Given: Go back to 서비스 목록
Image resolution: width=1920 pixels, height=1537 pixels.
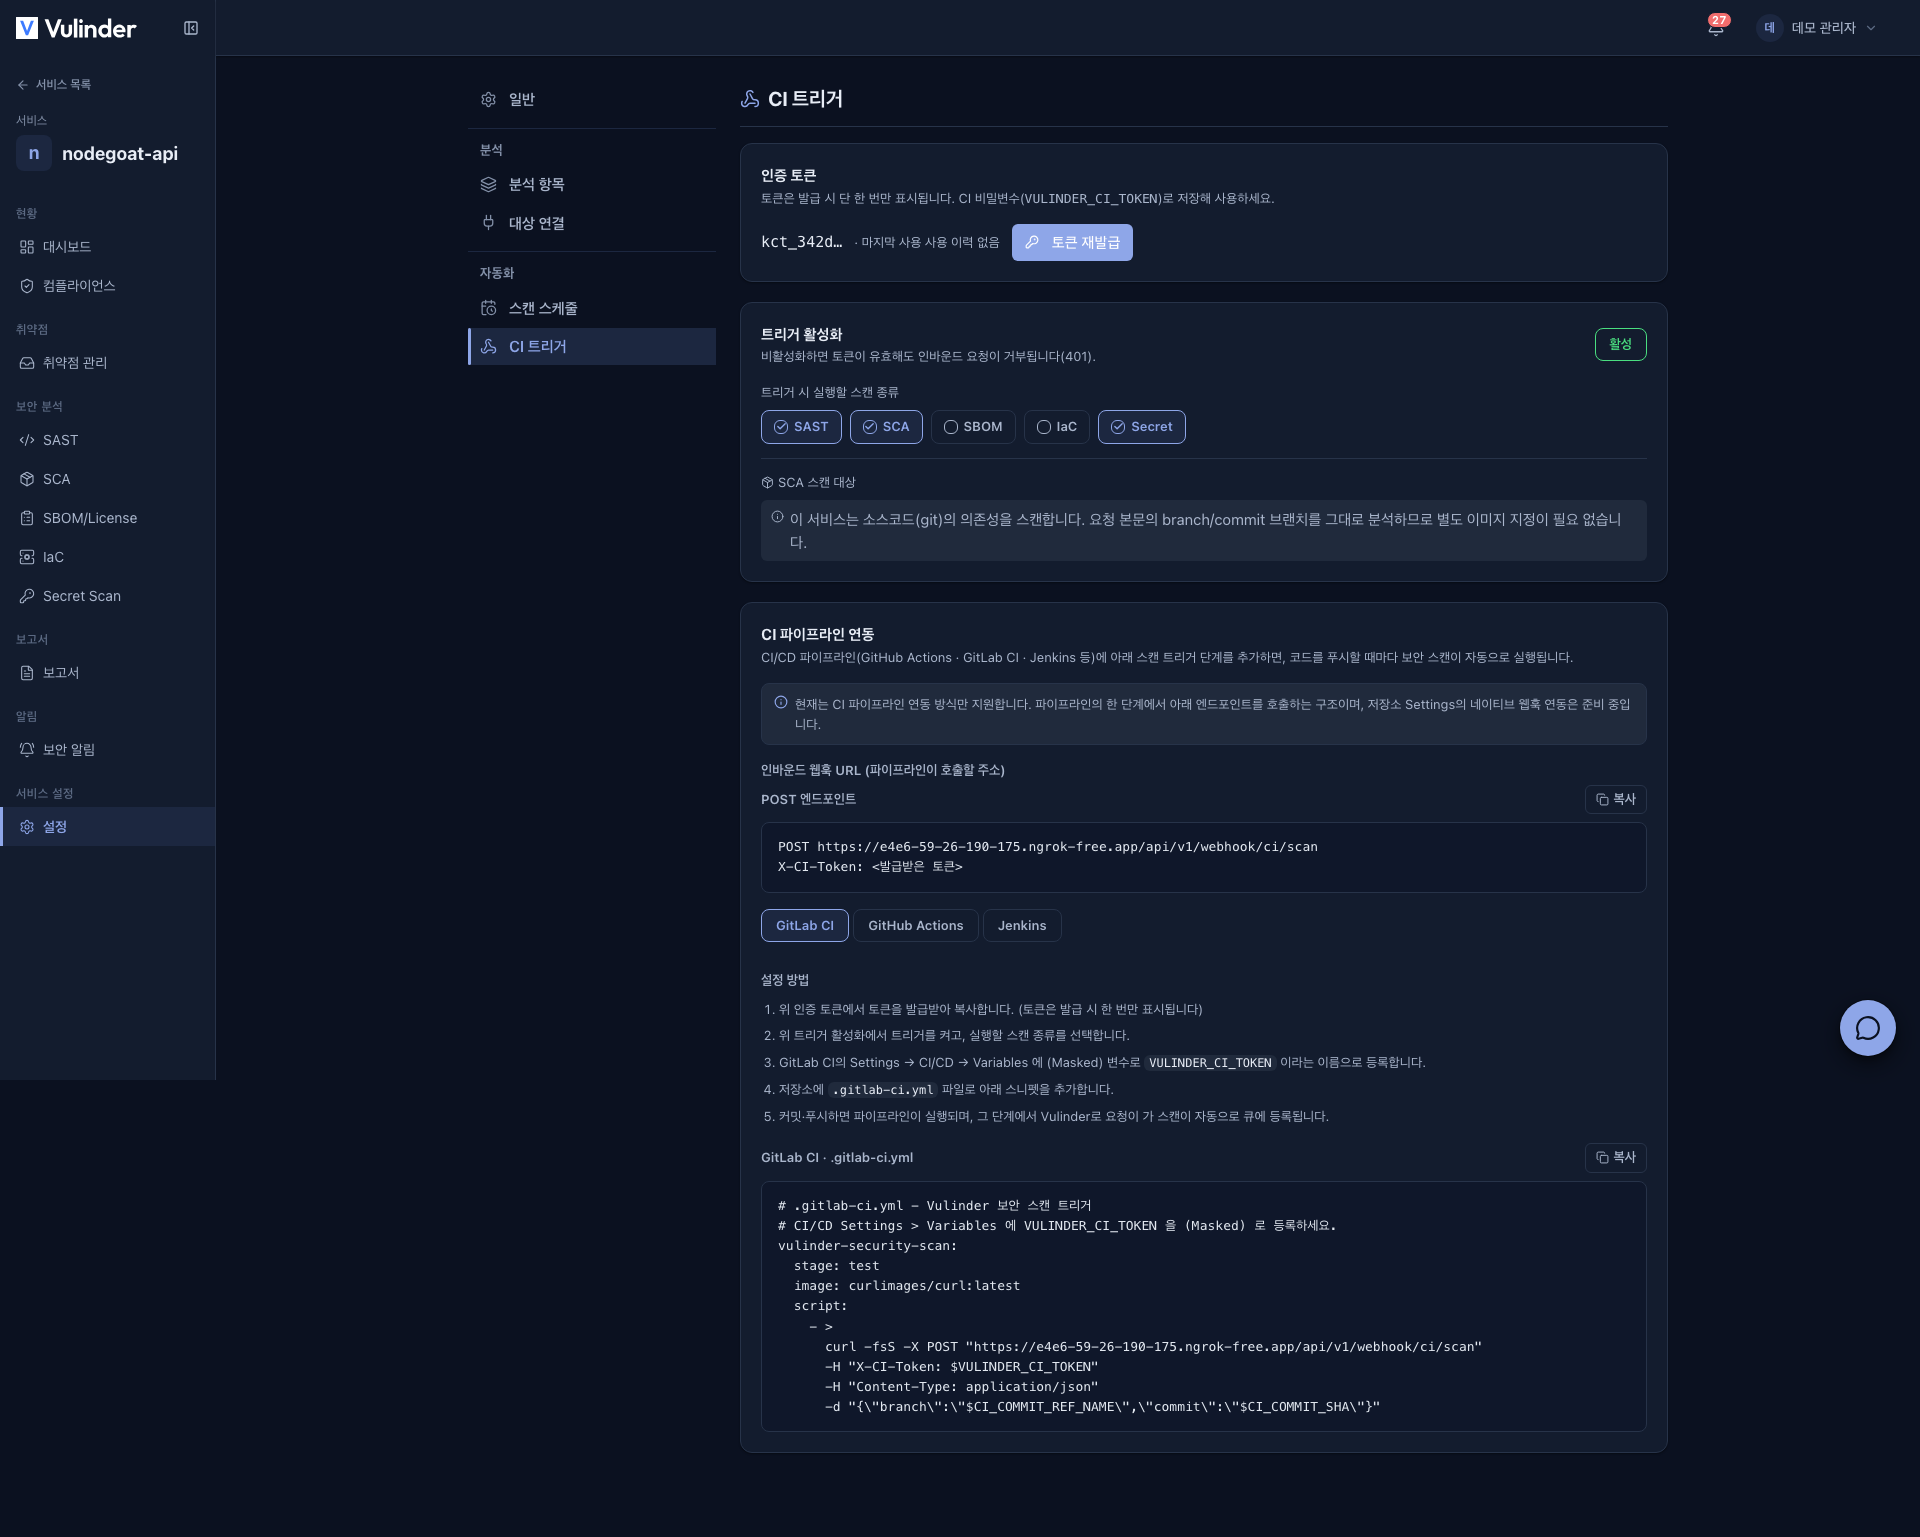Looking at the screenshot, I should click(54, 85).
